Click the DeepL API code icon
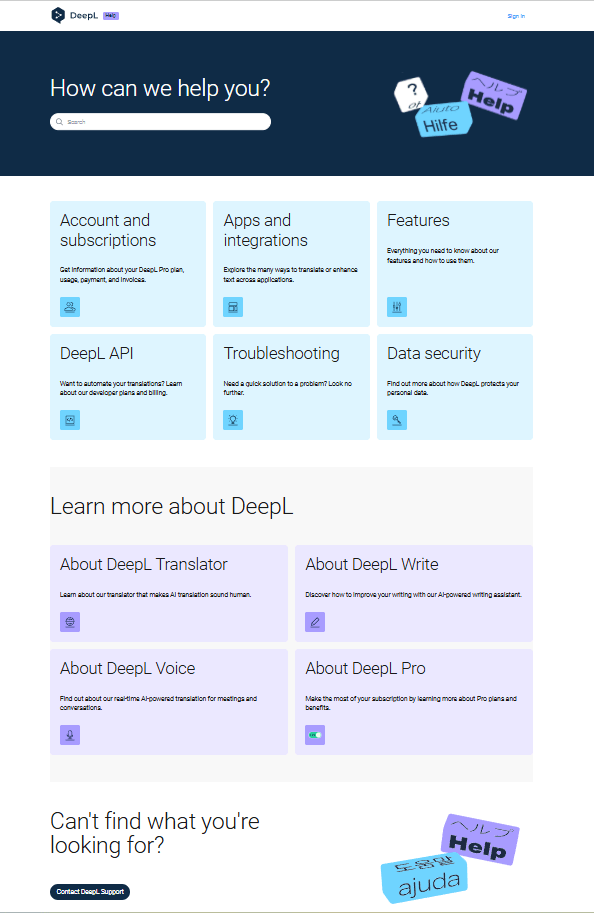 click(70, 420)
